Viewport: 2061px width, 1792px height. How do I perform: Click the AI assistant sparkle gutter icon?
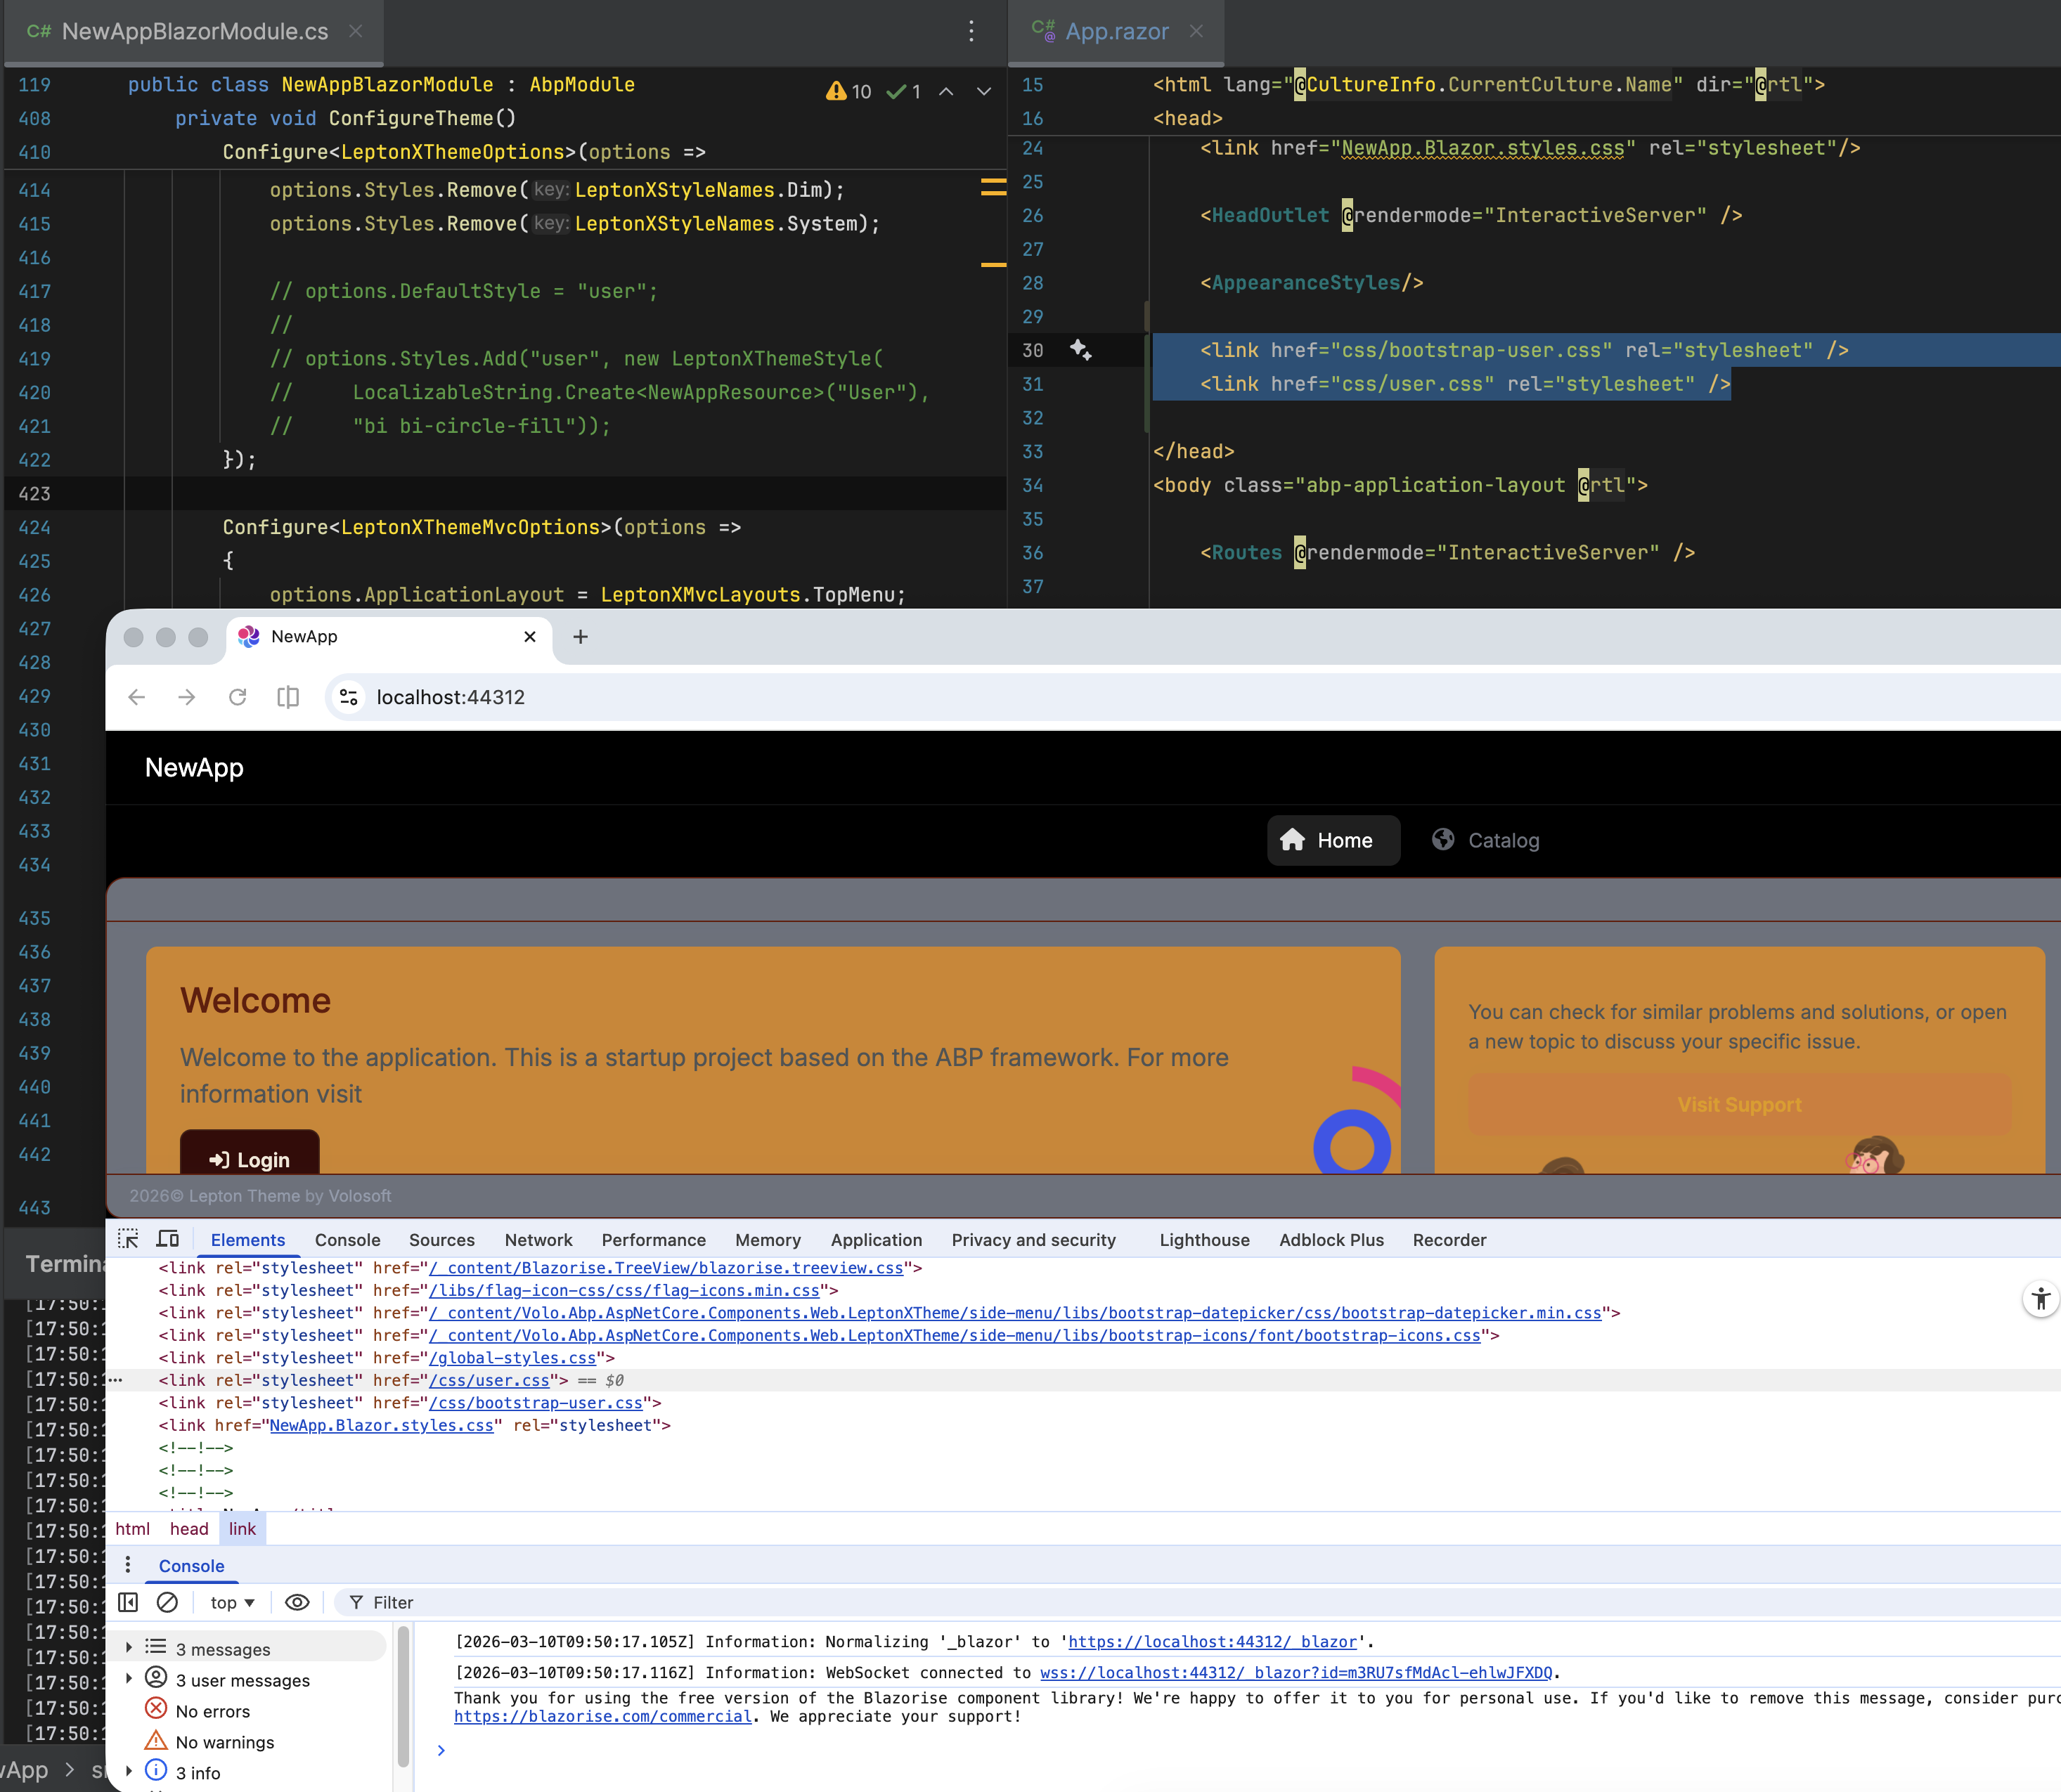point(1081,350)
